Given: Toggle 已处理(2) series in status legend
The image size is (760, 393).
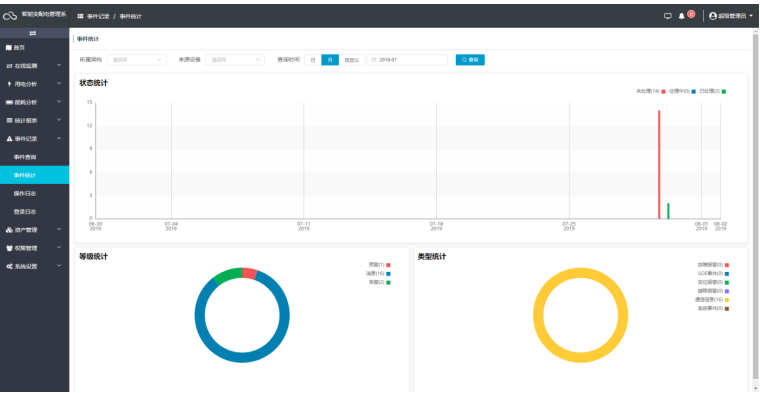Looking at the screenshot, I should coord(712,91).
